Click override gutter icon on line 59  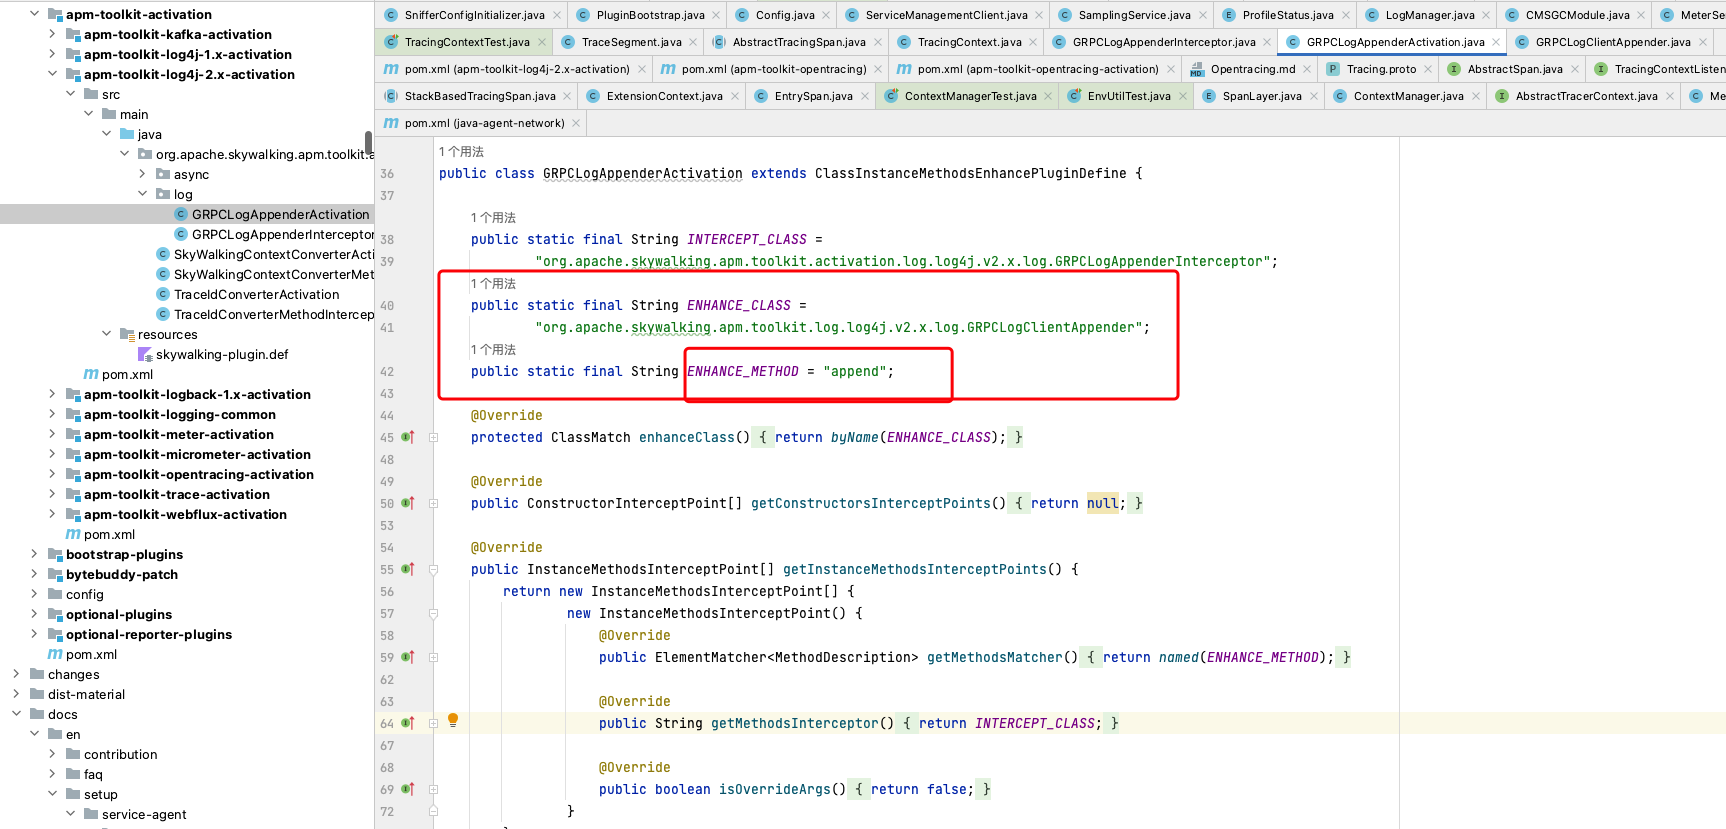(408, 657)
